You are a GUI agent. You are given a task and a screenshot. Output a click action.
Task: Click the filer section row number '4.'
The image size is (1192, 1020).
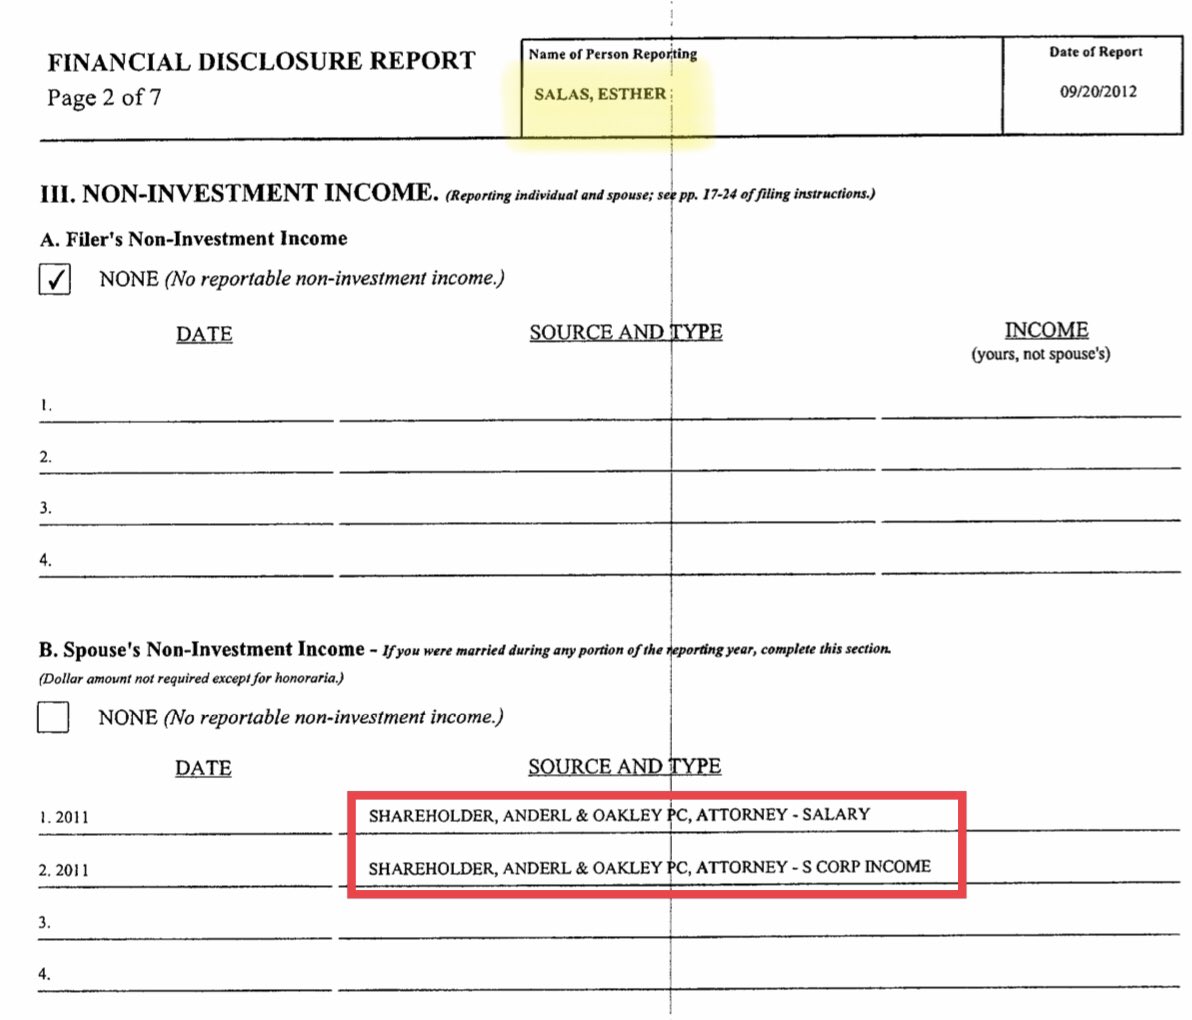46,560
